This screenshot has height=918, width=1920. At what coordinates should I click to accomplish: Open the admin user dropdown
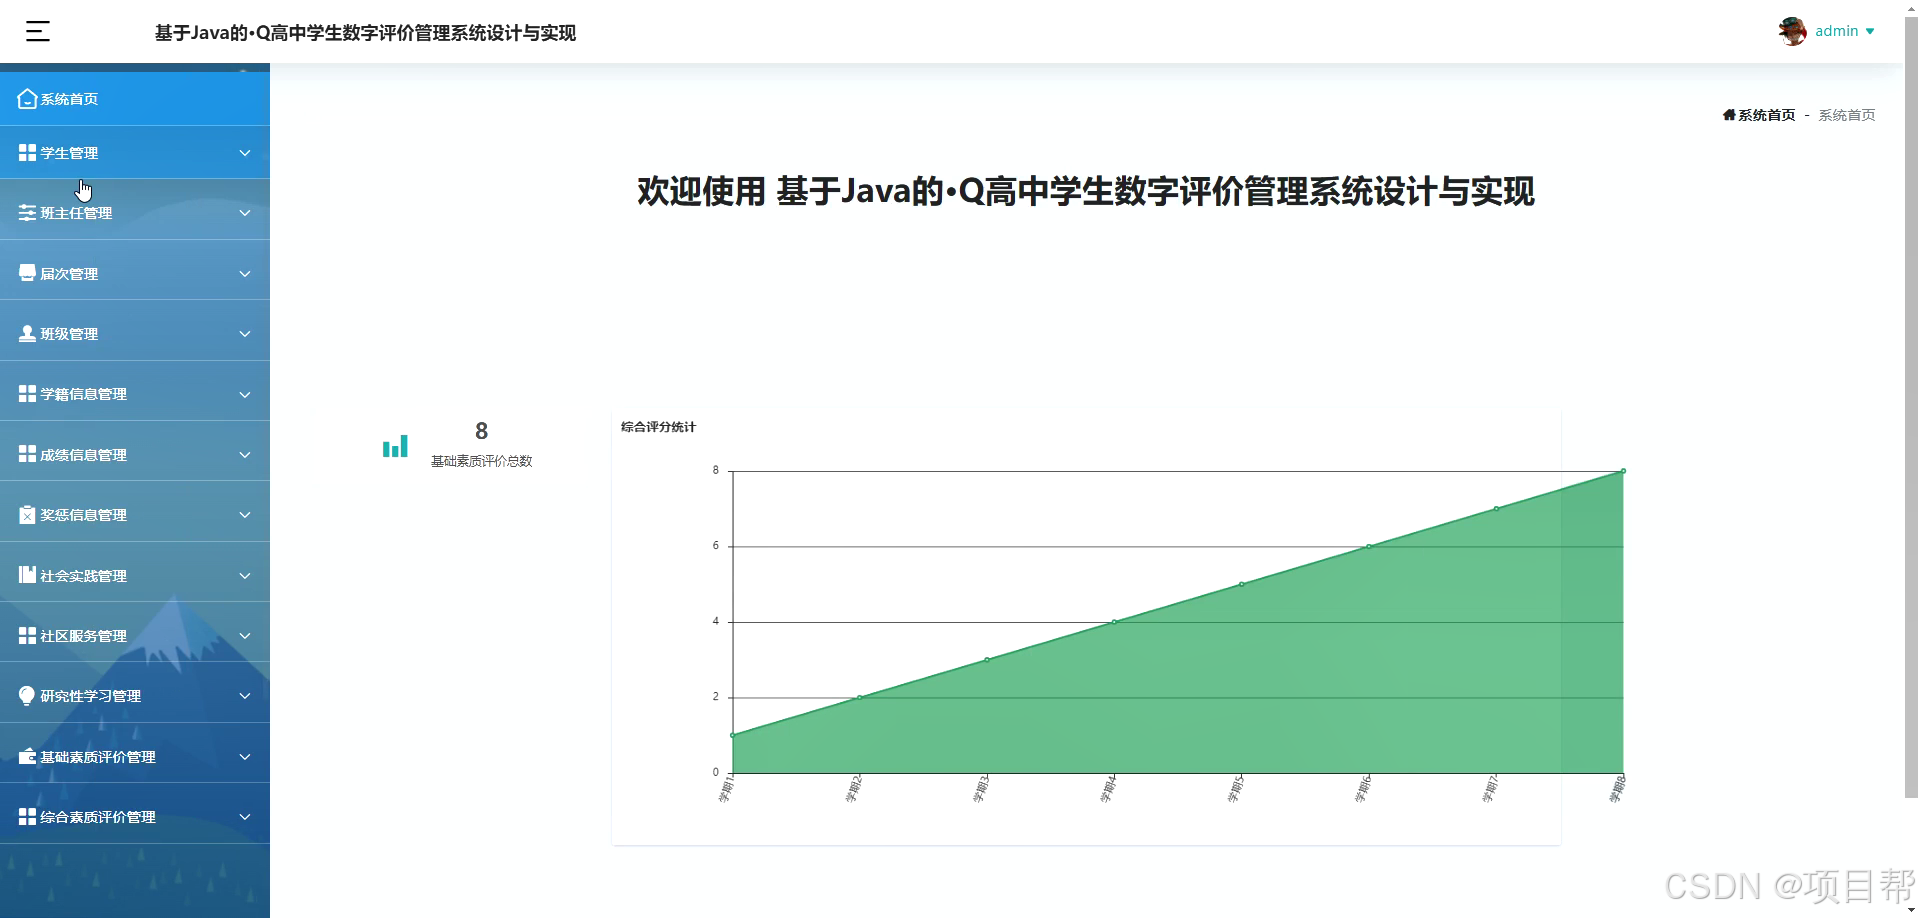1845,31
